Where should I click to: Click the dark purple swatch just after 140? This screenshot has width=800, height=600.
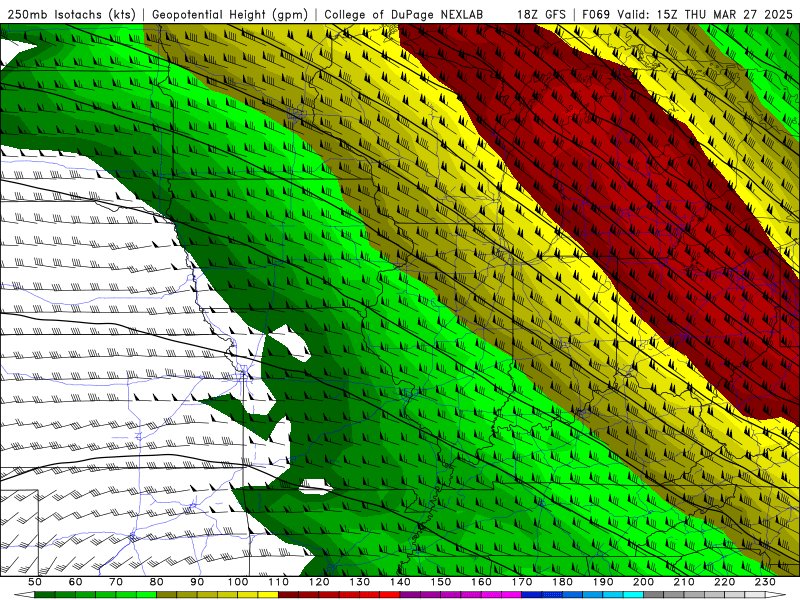pos(410,594)
